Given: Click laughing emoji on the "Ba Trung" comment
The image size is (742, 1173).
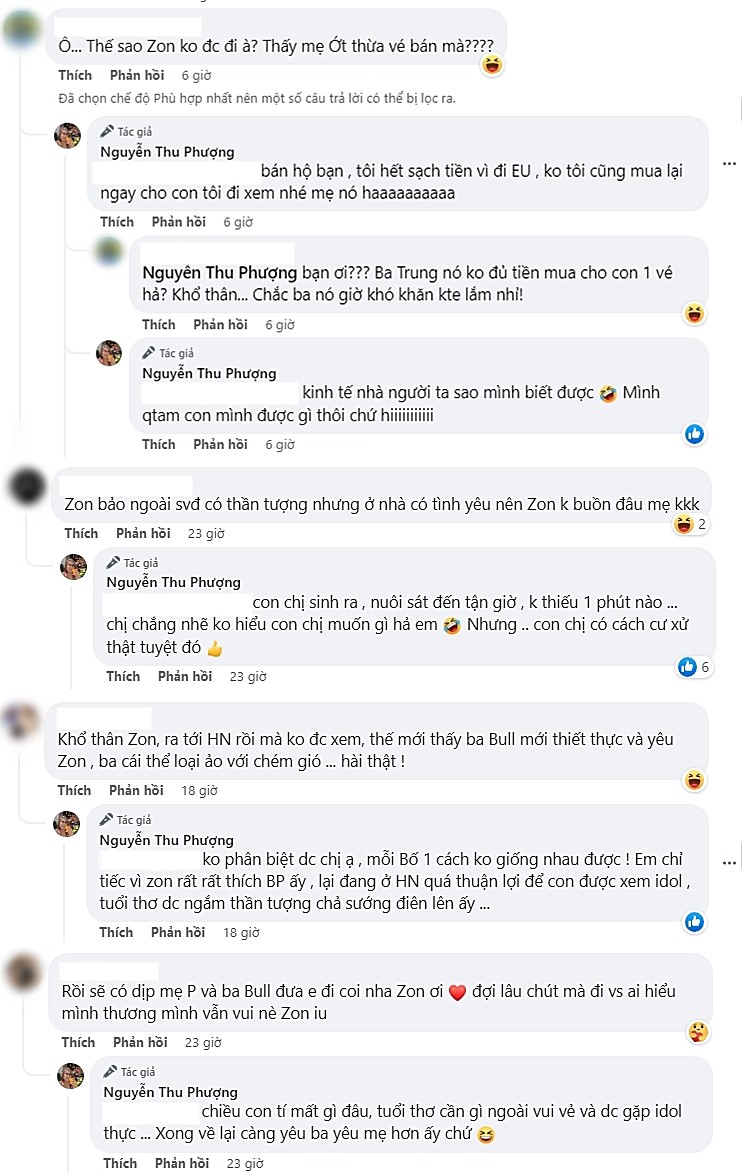Looking at the screenshot, I should tap(693, 314).
